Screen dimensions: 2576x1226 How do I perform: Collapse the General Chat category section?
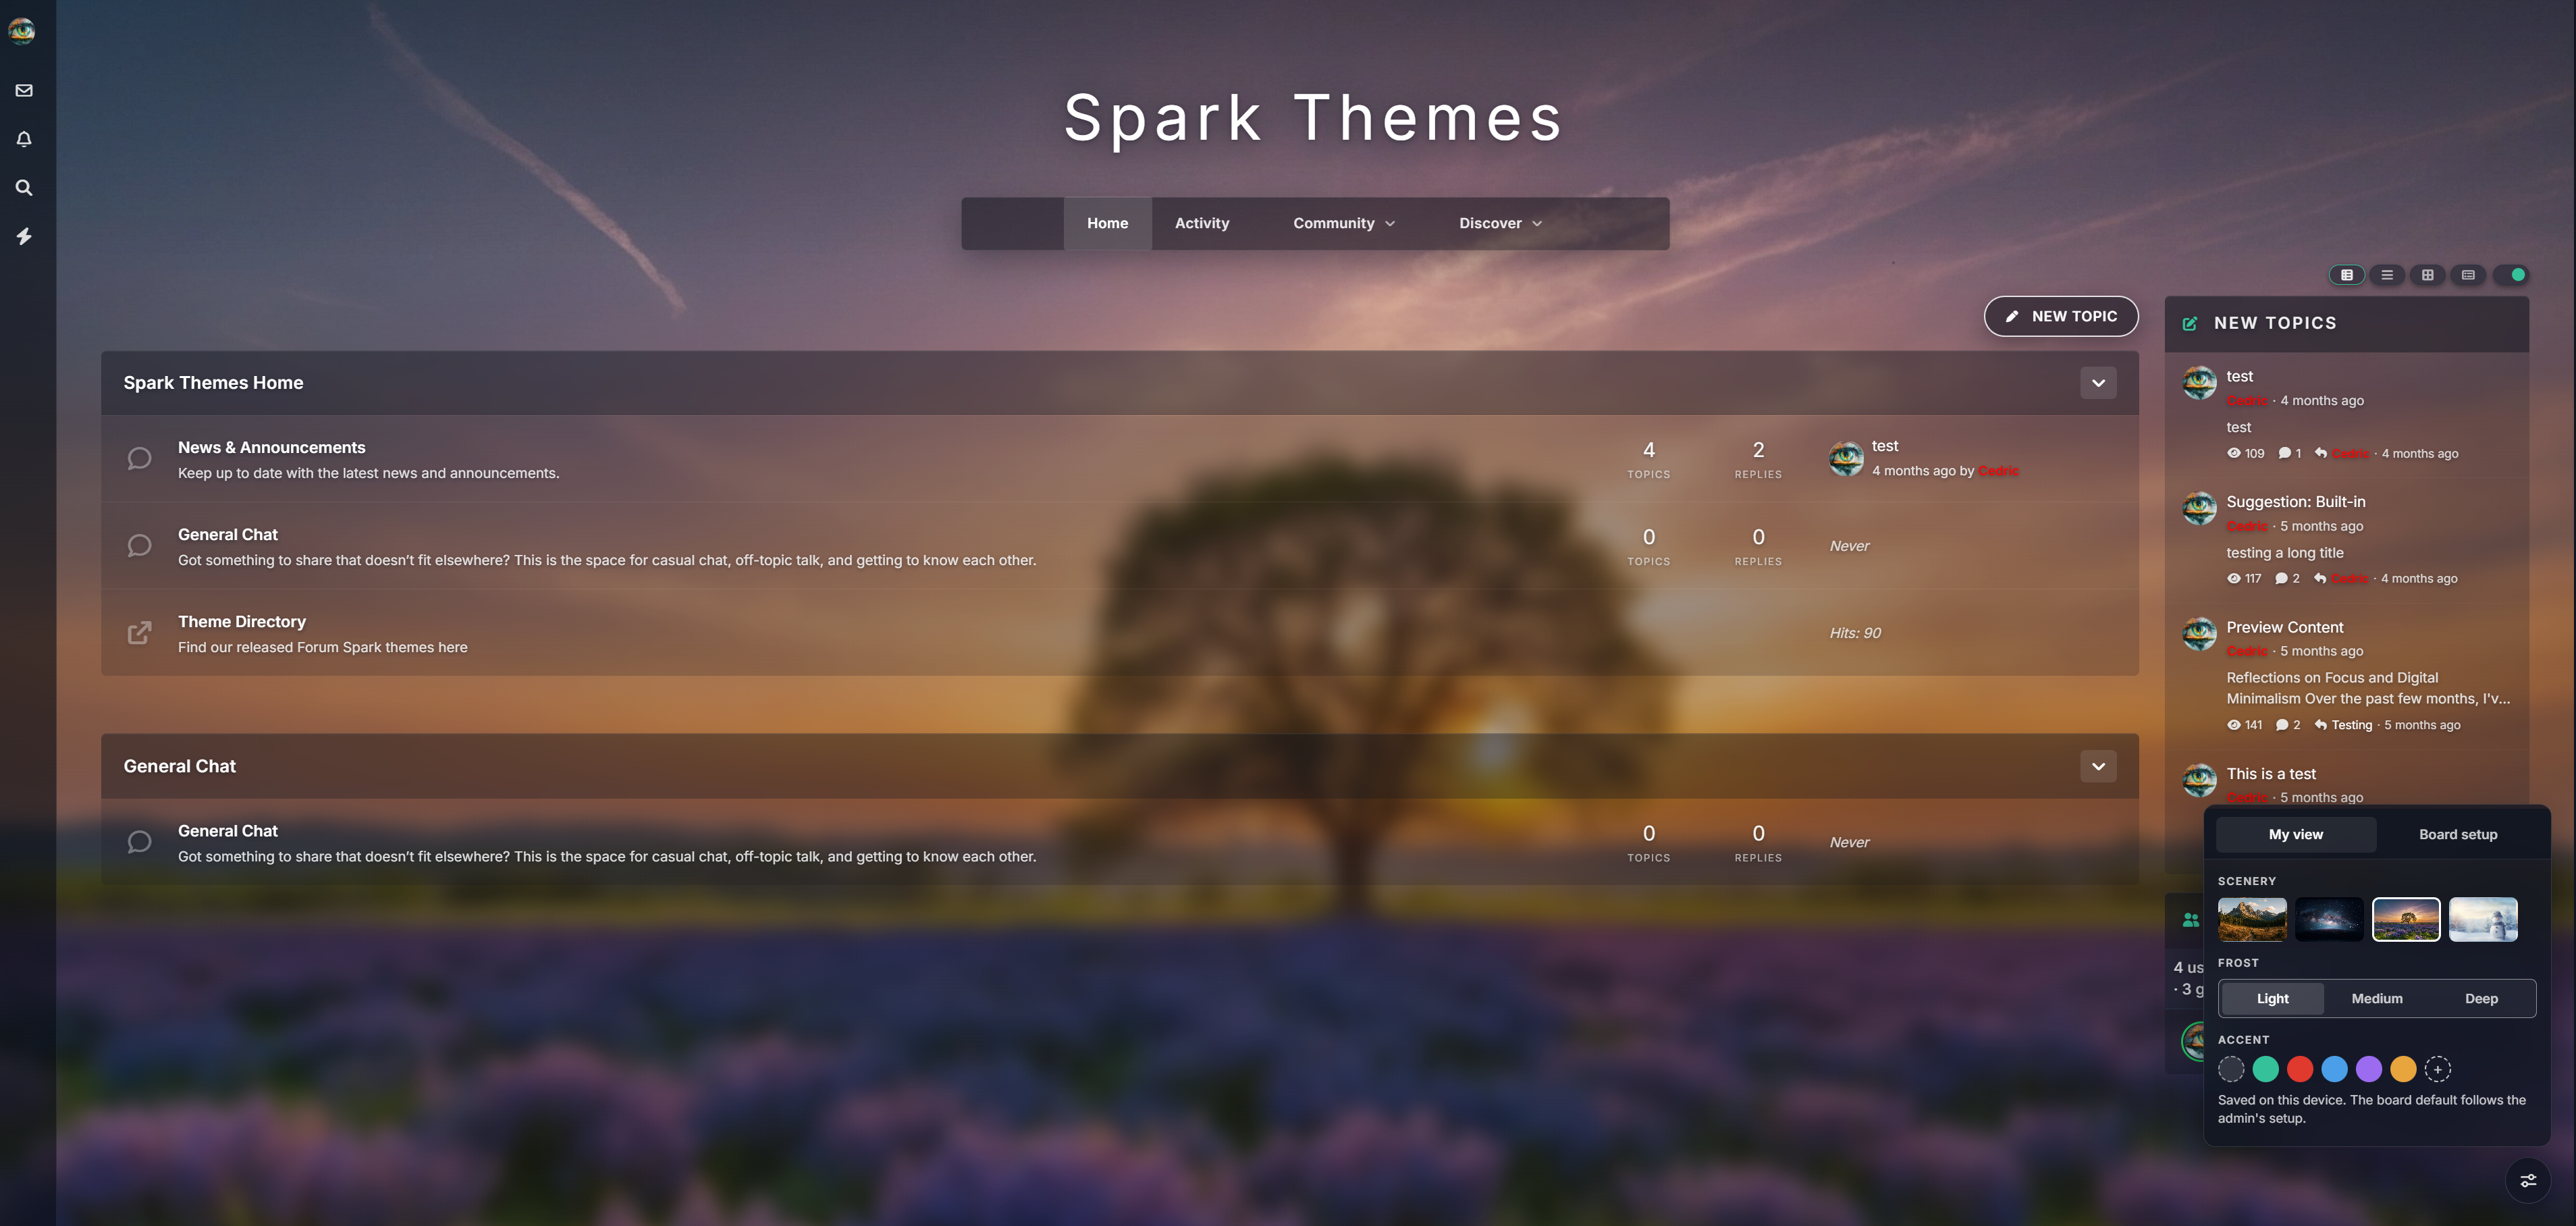pyautogui.click(x=2098, y=767)
